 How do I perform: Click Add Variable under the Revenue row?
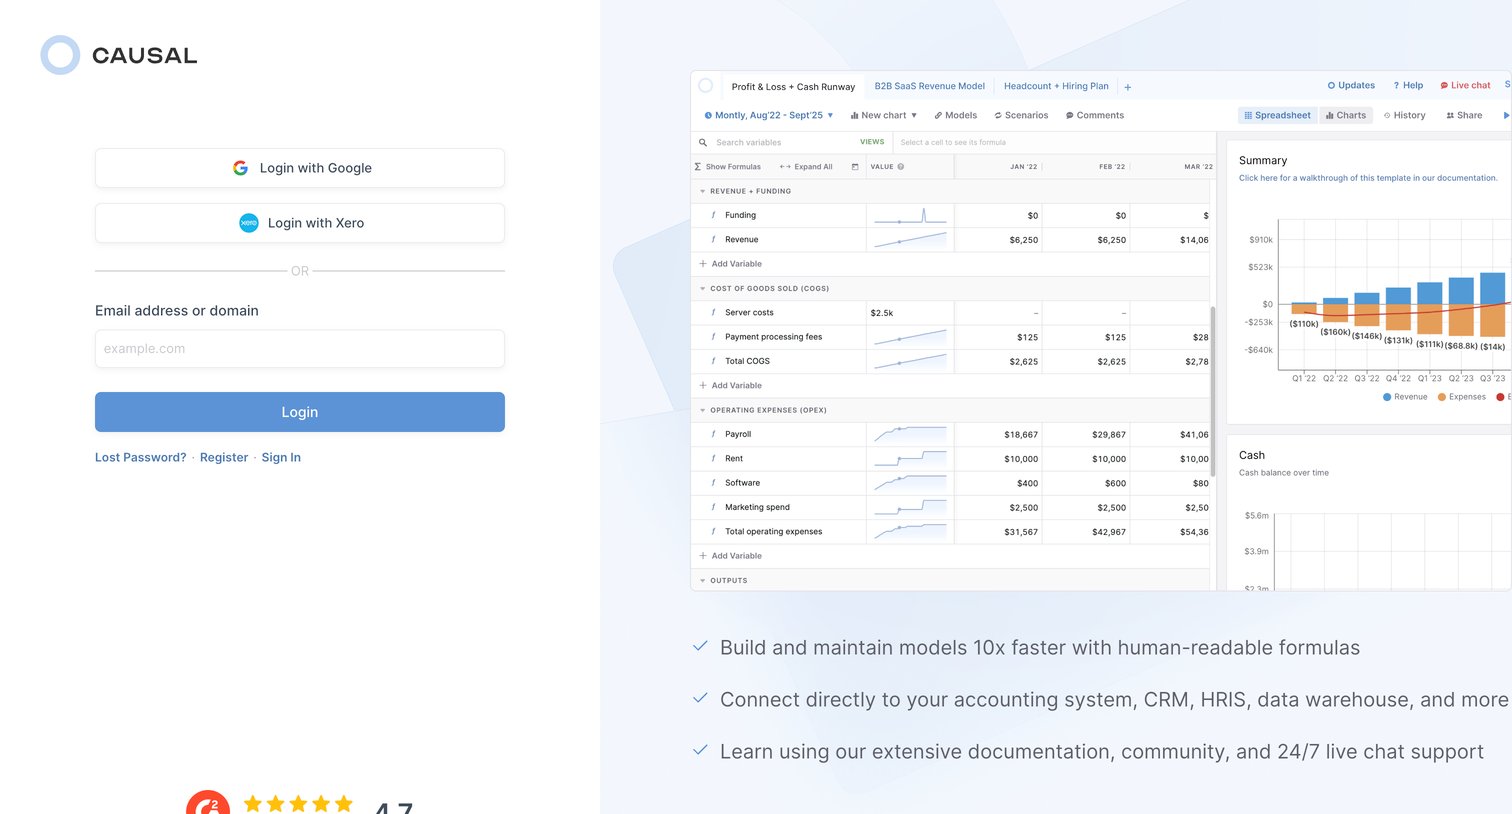(x=731, y=264)
